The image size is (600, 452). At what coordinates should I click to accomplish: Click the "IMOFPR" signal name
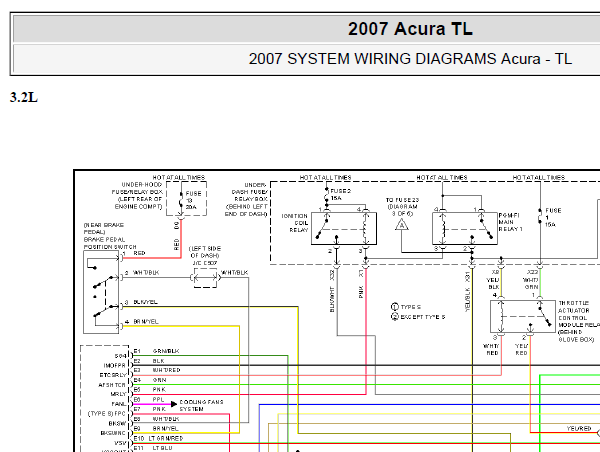pyautogui.click(x=115, y=366)
